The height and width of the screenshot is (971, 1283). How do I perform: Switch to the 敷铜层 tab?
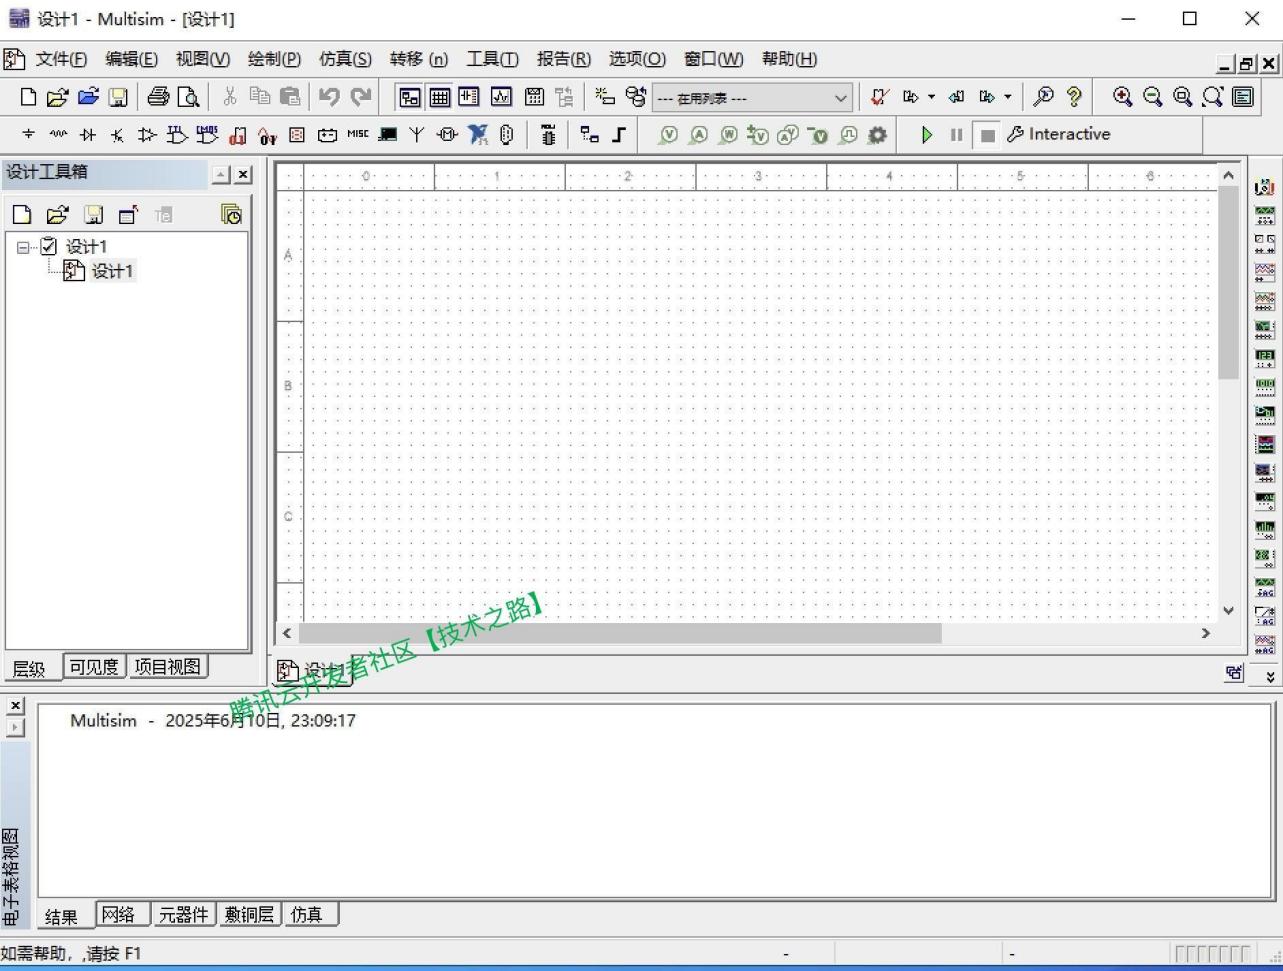250,914
